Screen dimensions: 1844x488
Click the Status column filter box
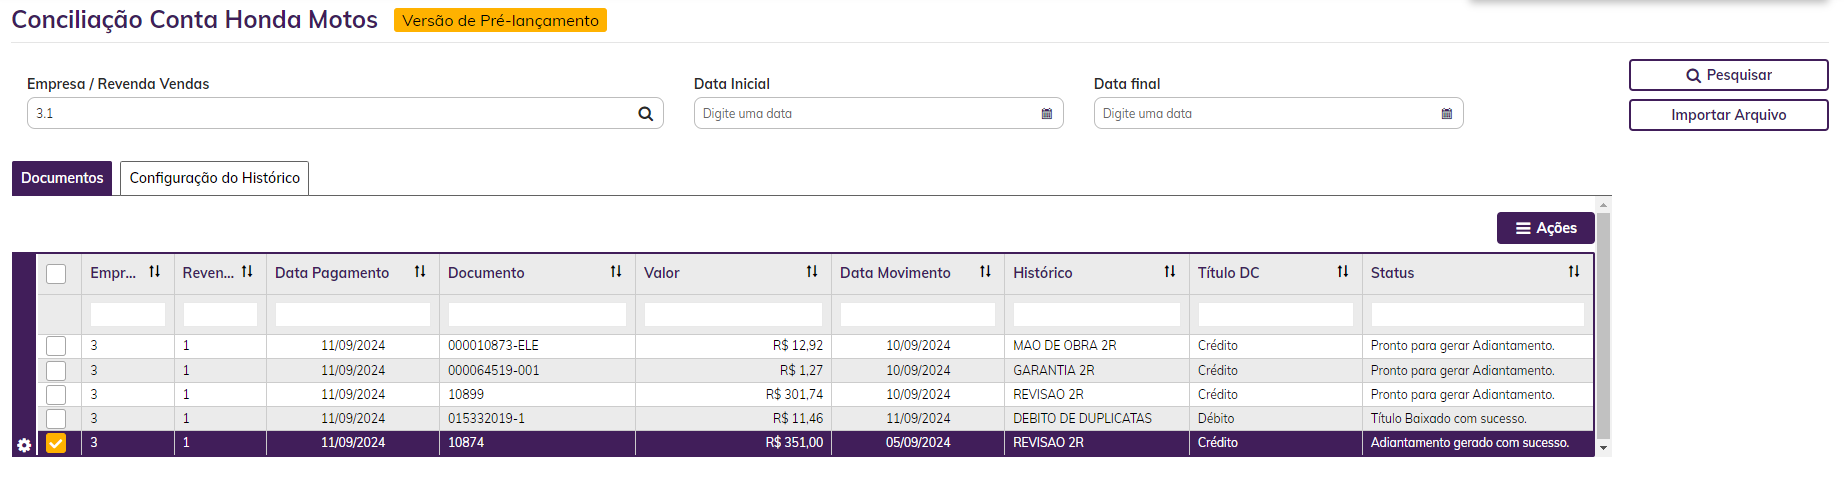tap(1478, 314)
